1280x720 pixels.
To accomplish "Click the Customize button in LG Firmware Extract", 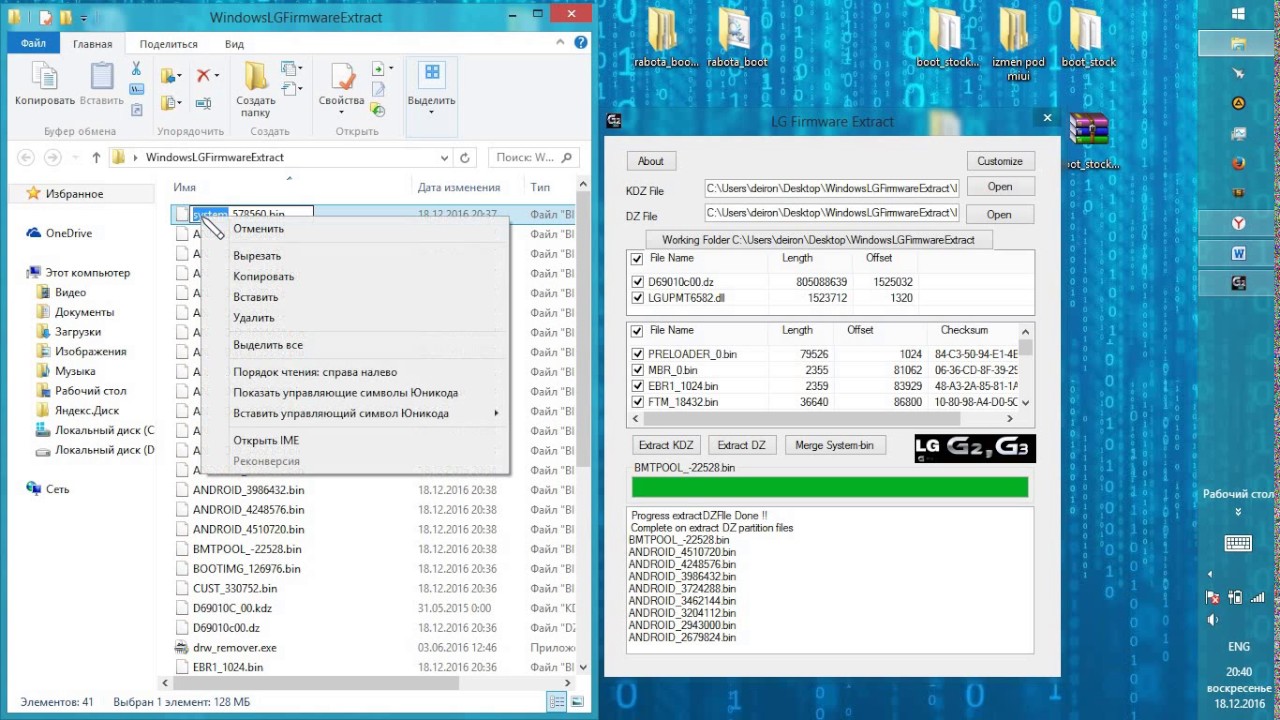I will (1000, 161).
